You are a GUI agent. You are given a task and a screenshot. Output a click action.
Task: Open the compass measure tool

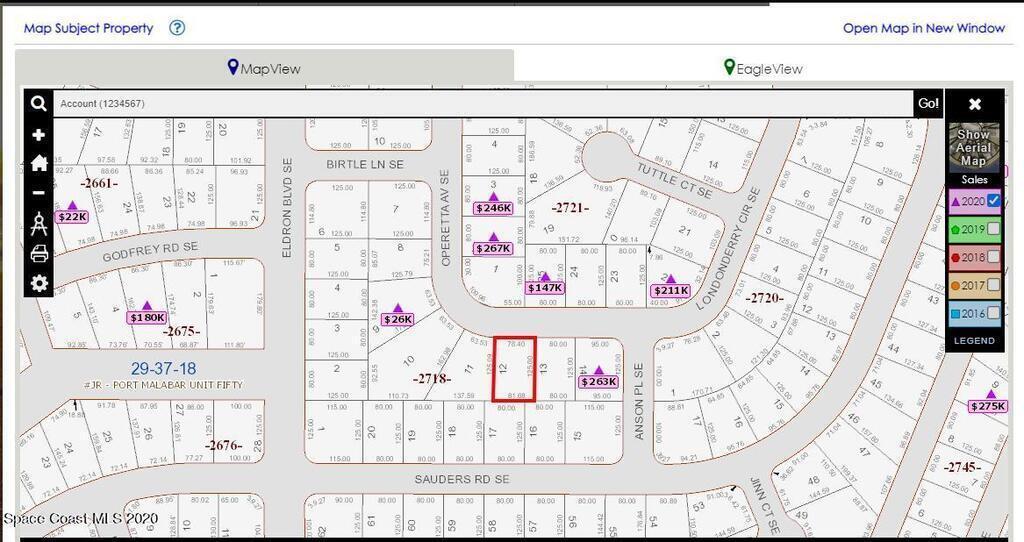(38, 224)
